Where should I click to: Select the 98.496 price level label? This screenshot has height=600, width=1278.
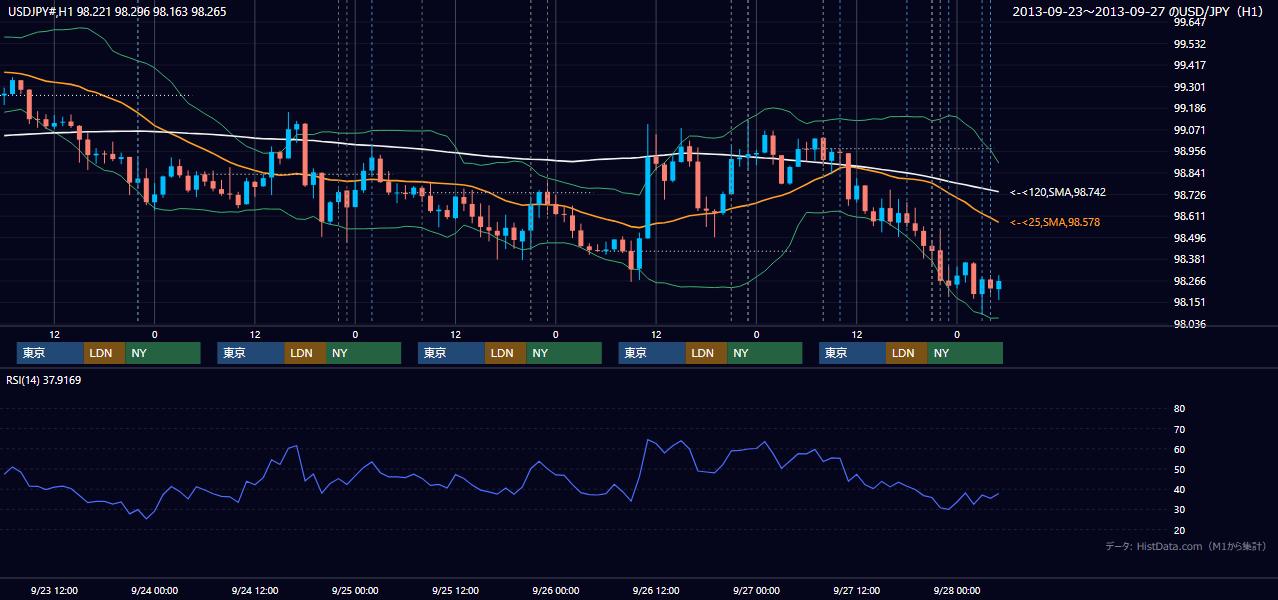1189,238
